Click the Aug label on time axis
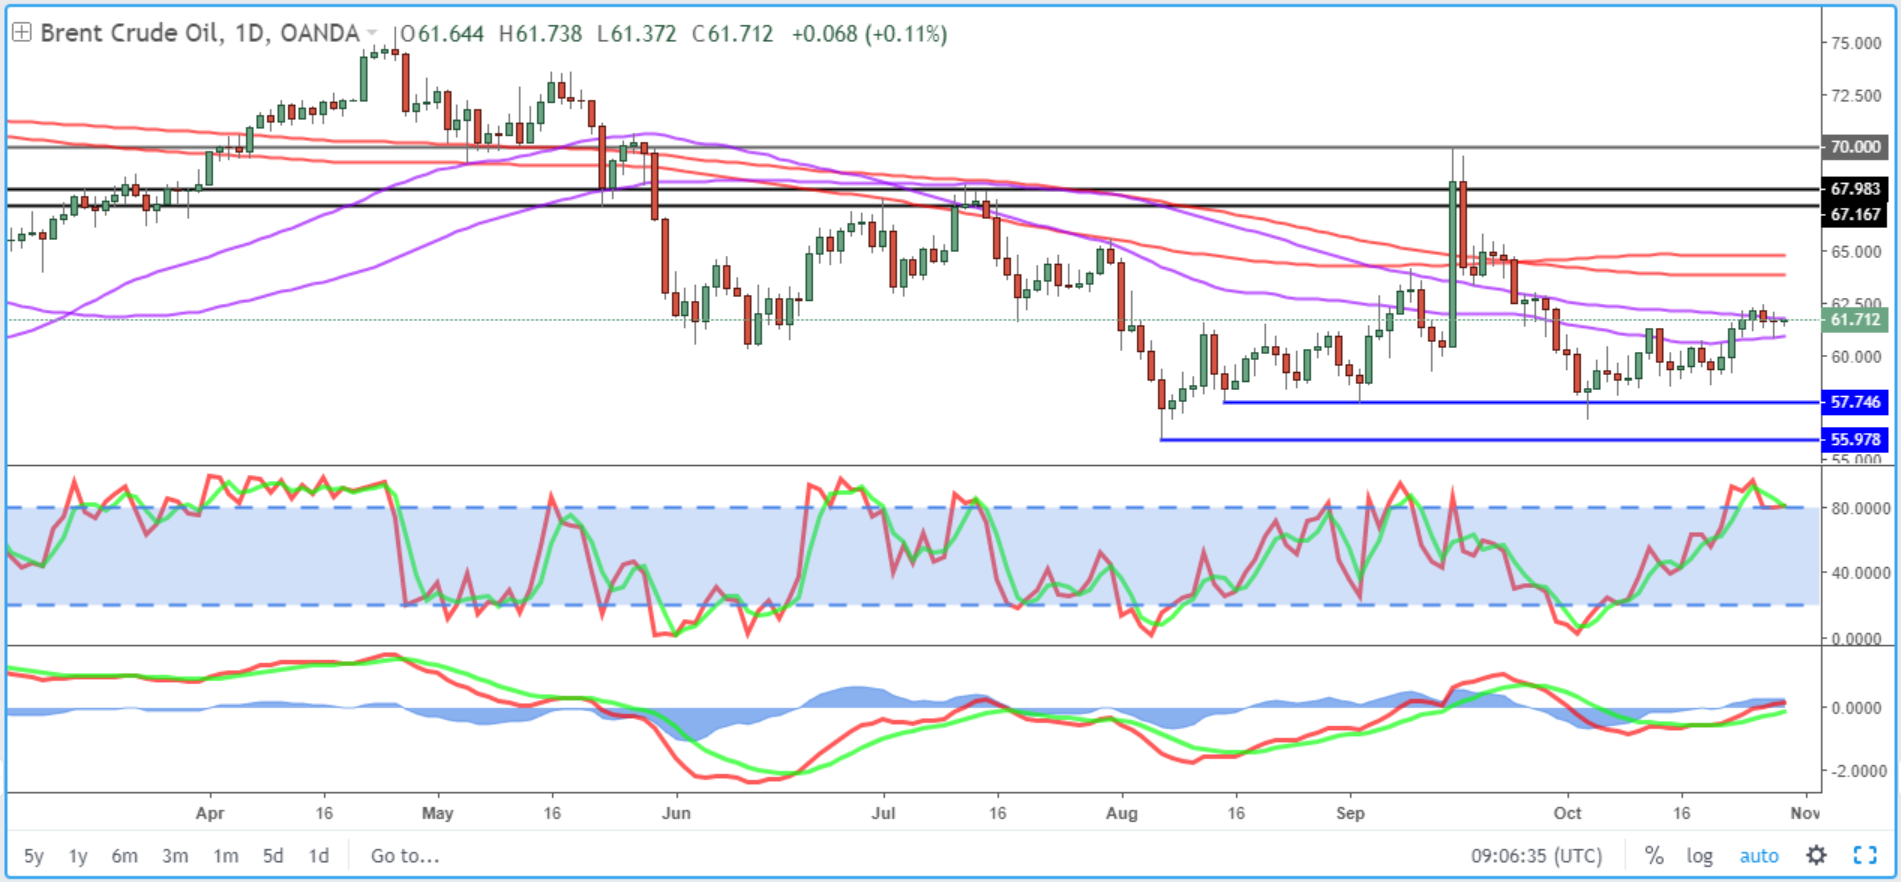Viewport: 1901px width, 882px height. tap(1122, 813)
